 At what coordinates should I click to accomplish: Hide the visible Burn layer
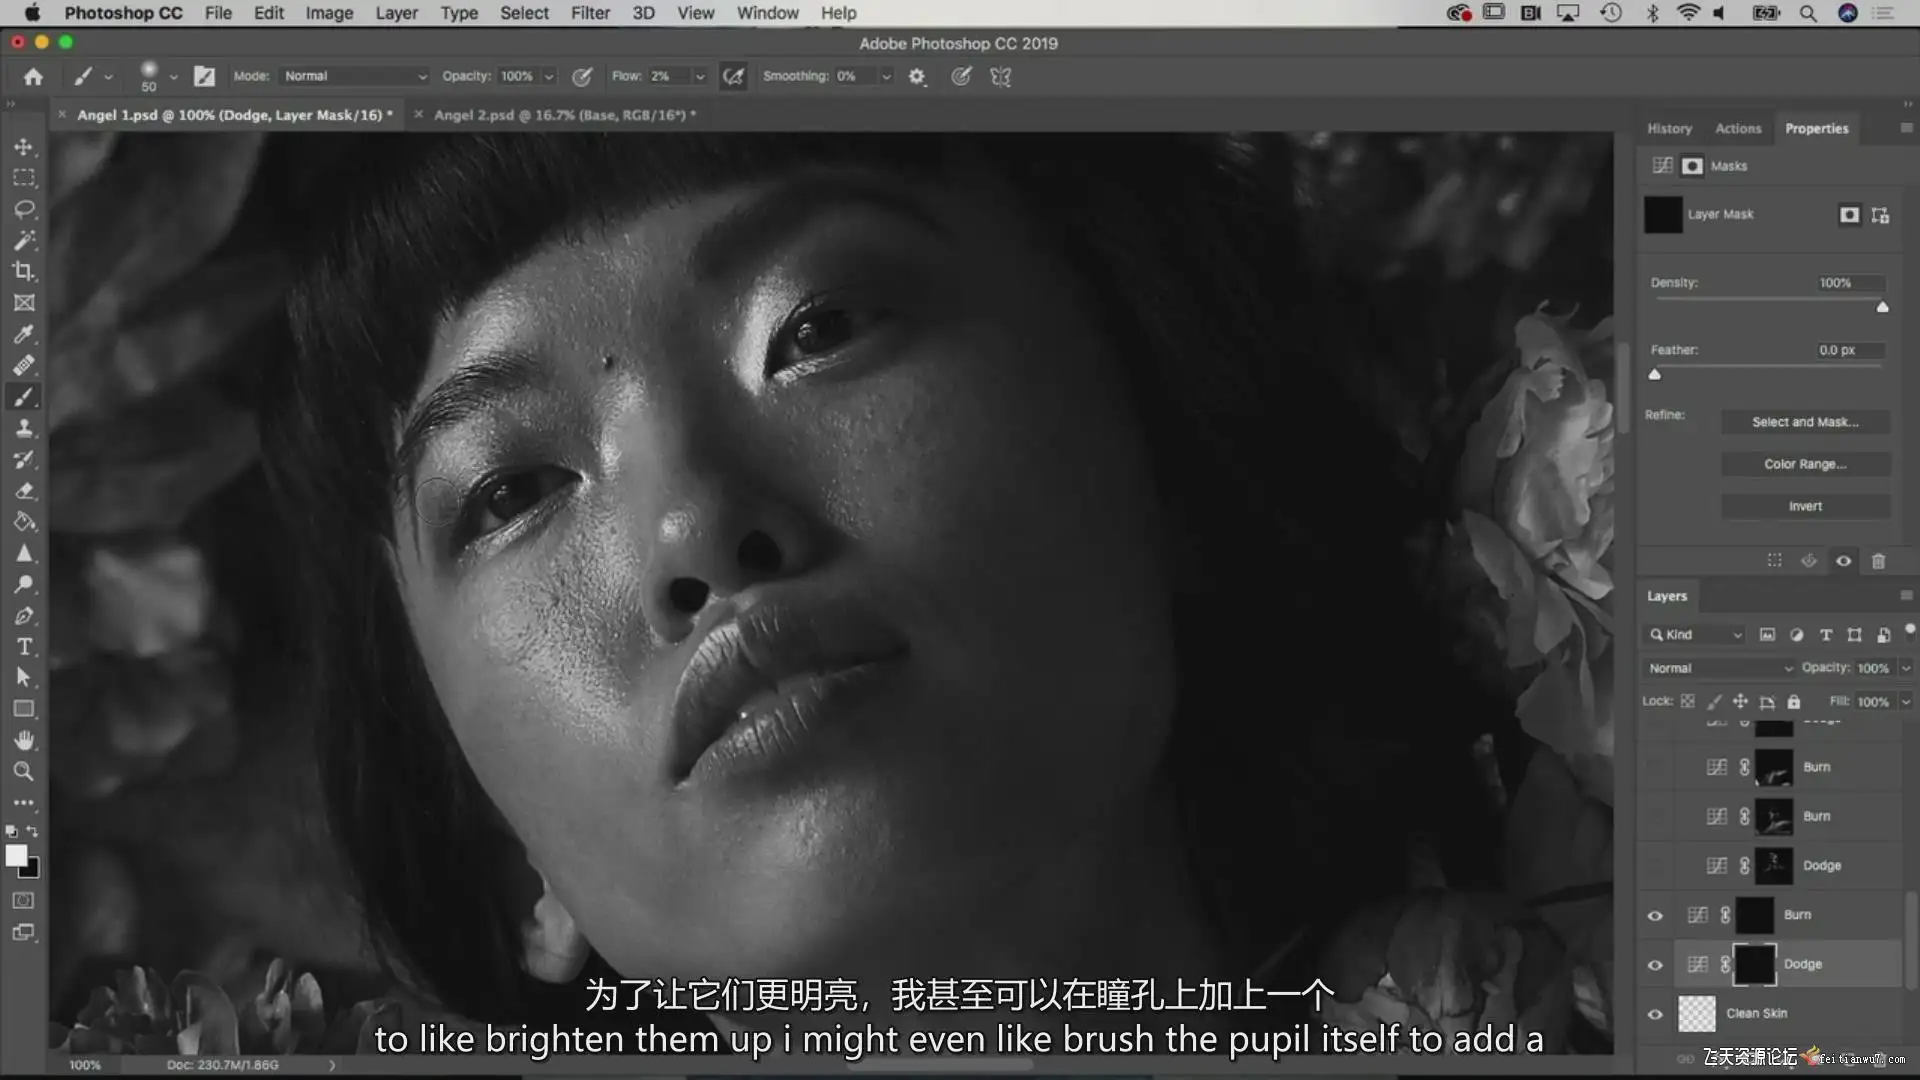click(1655, 915)
